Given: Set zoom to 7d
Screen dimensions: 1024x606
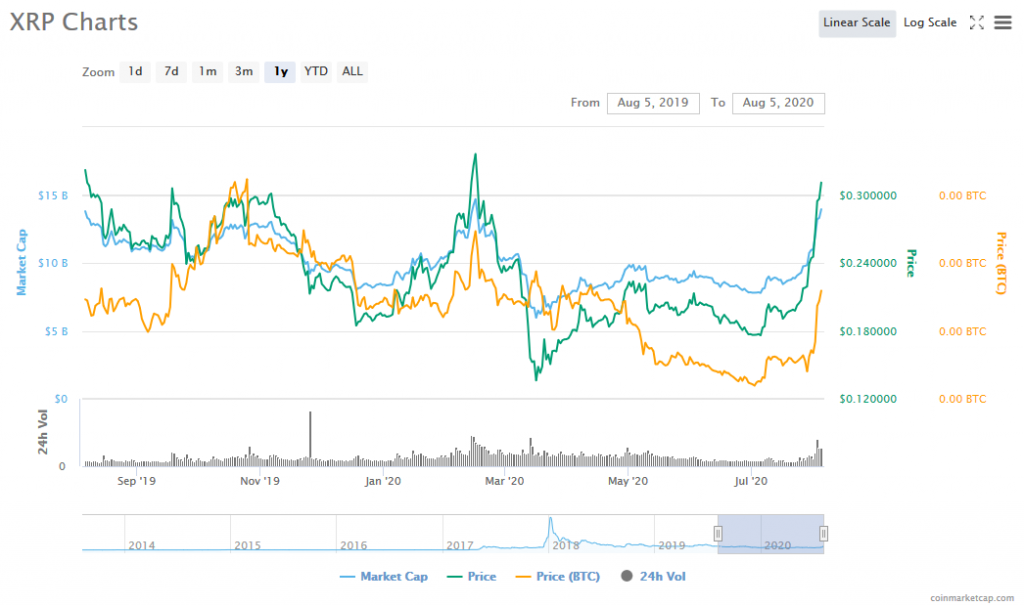Looking at the screenshot, I should click(171, 71).
